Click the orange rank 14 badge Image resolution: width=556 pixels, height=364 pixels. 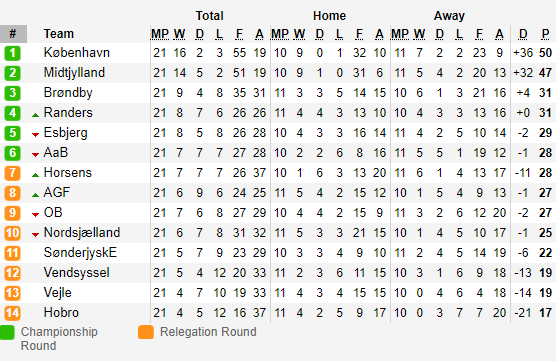click(12, 313)
